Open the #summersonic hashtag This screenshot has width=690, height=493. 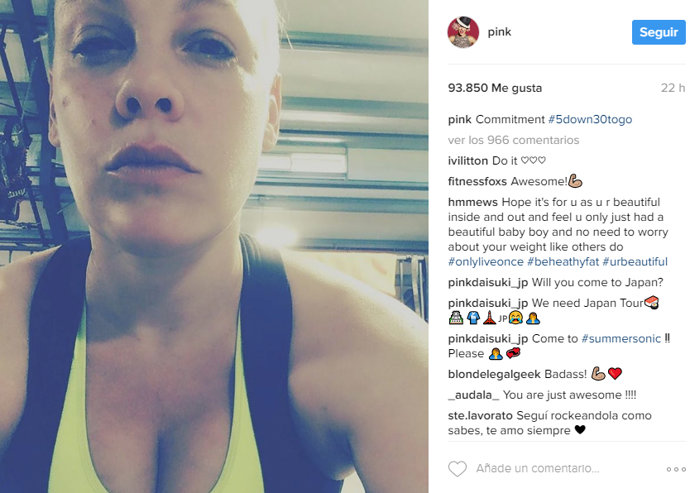tap(621, 338)
